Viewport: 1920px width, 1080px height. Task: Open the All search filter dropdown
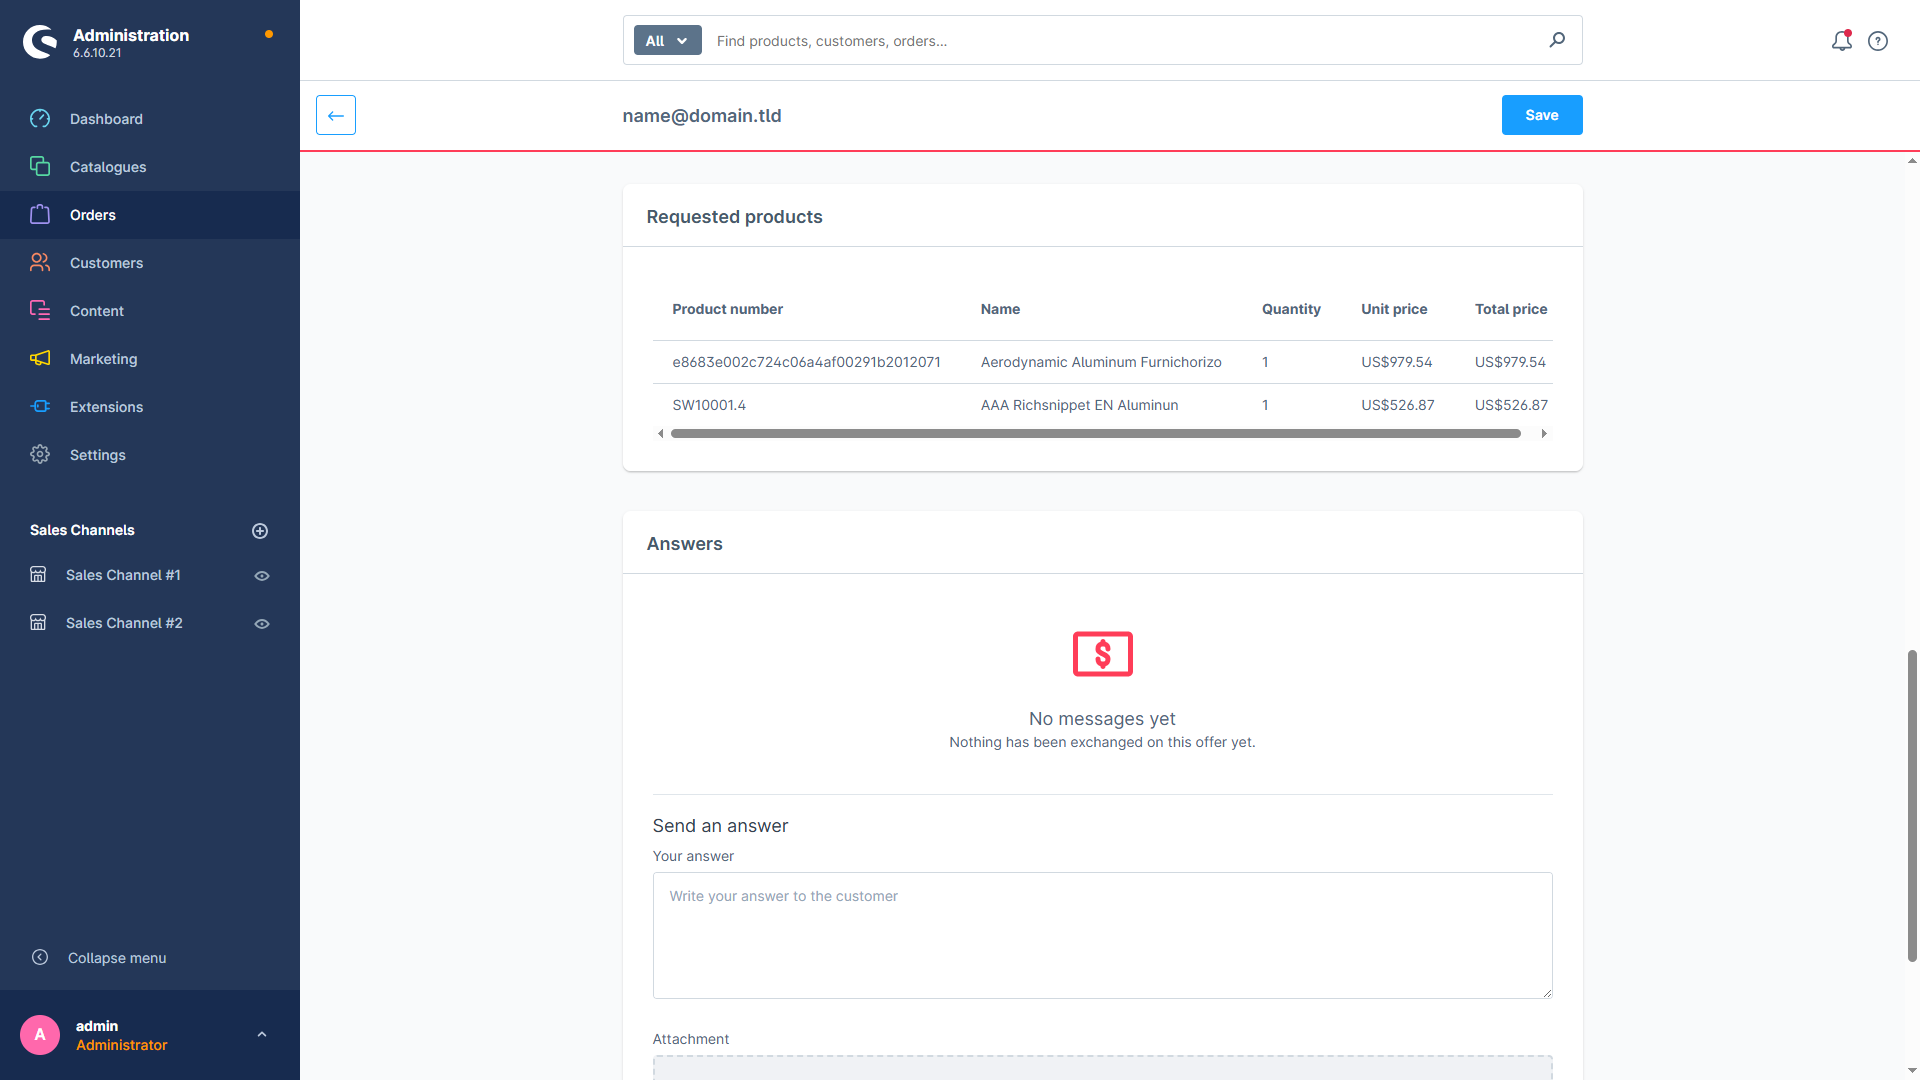tap(667, 41)
